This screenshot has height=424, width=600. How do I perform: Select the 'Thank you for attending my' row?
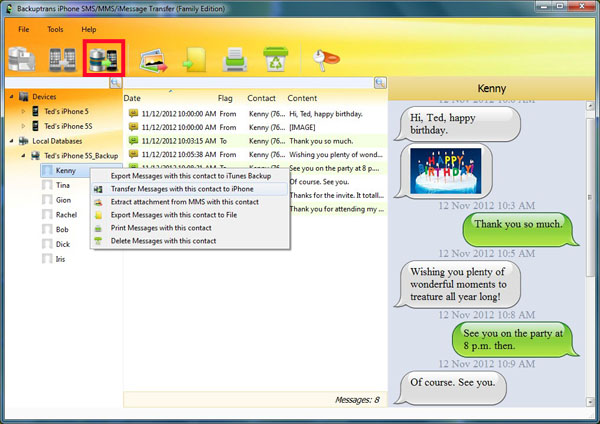click(338, 209)
